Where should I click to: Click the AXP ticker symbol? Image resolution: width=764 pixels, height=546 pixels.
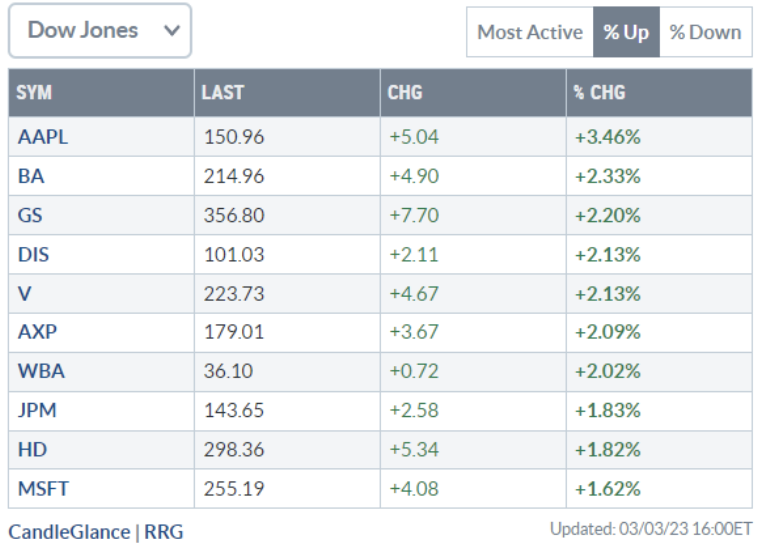37,332
